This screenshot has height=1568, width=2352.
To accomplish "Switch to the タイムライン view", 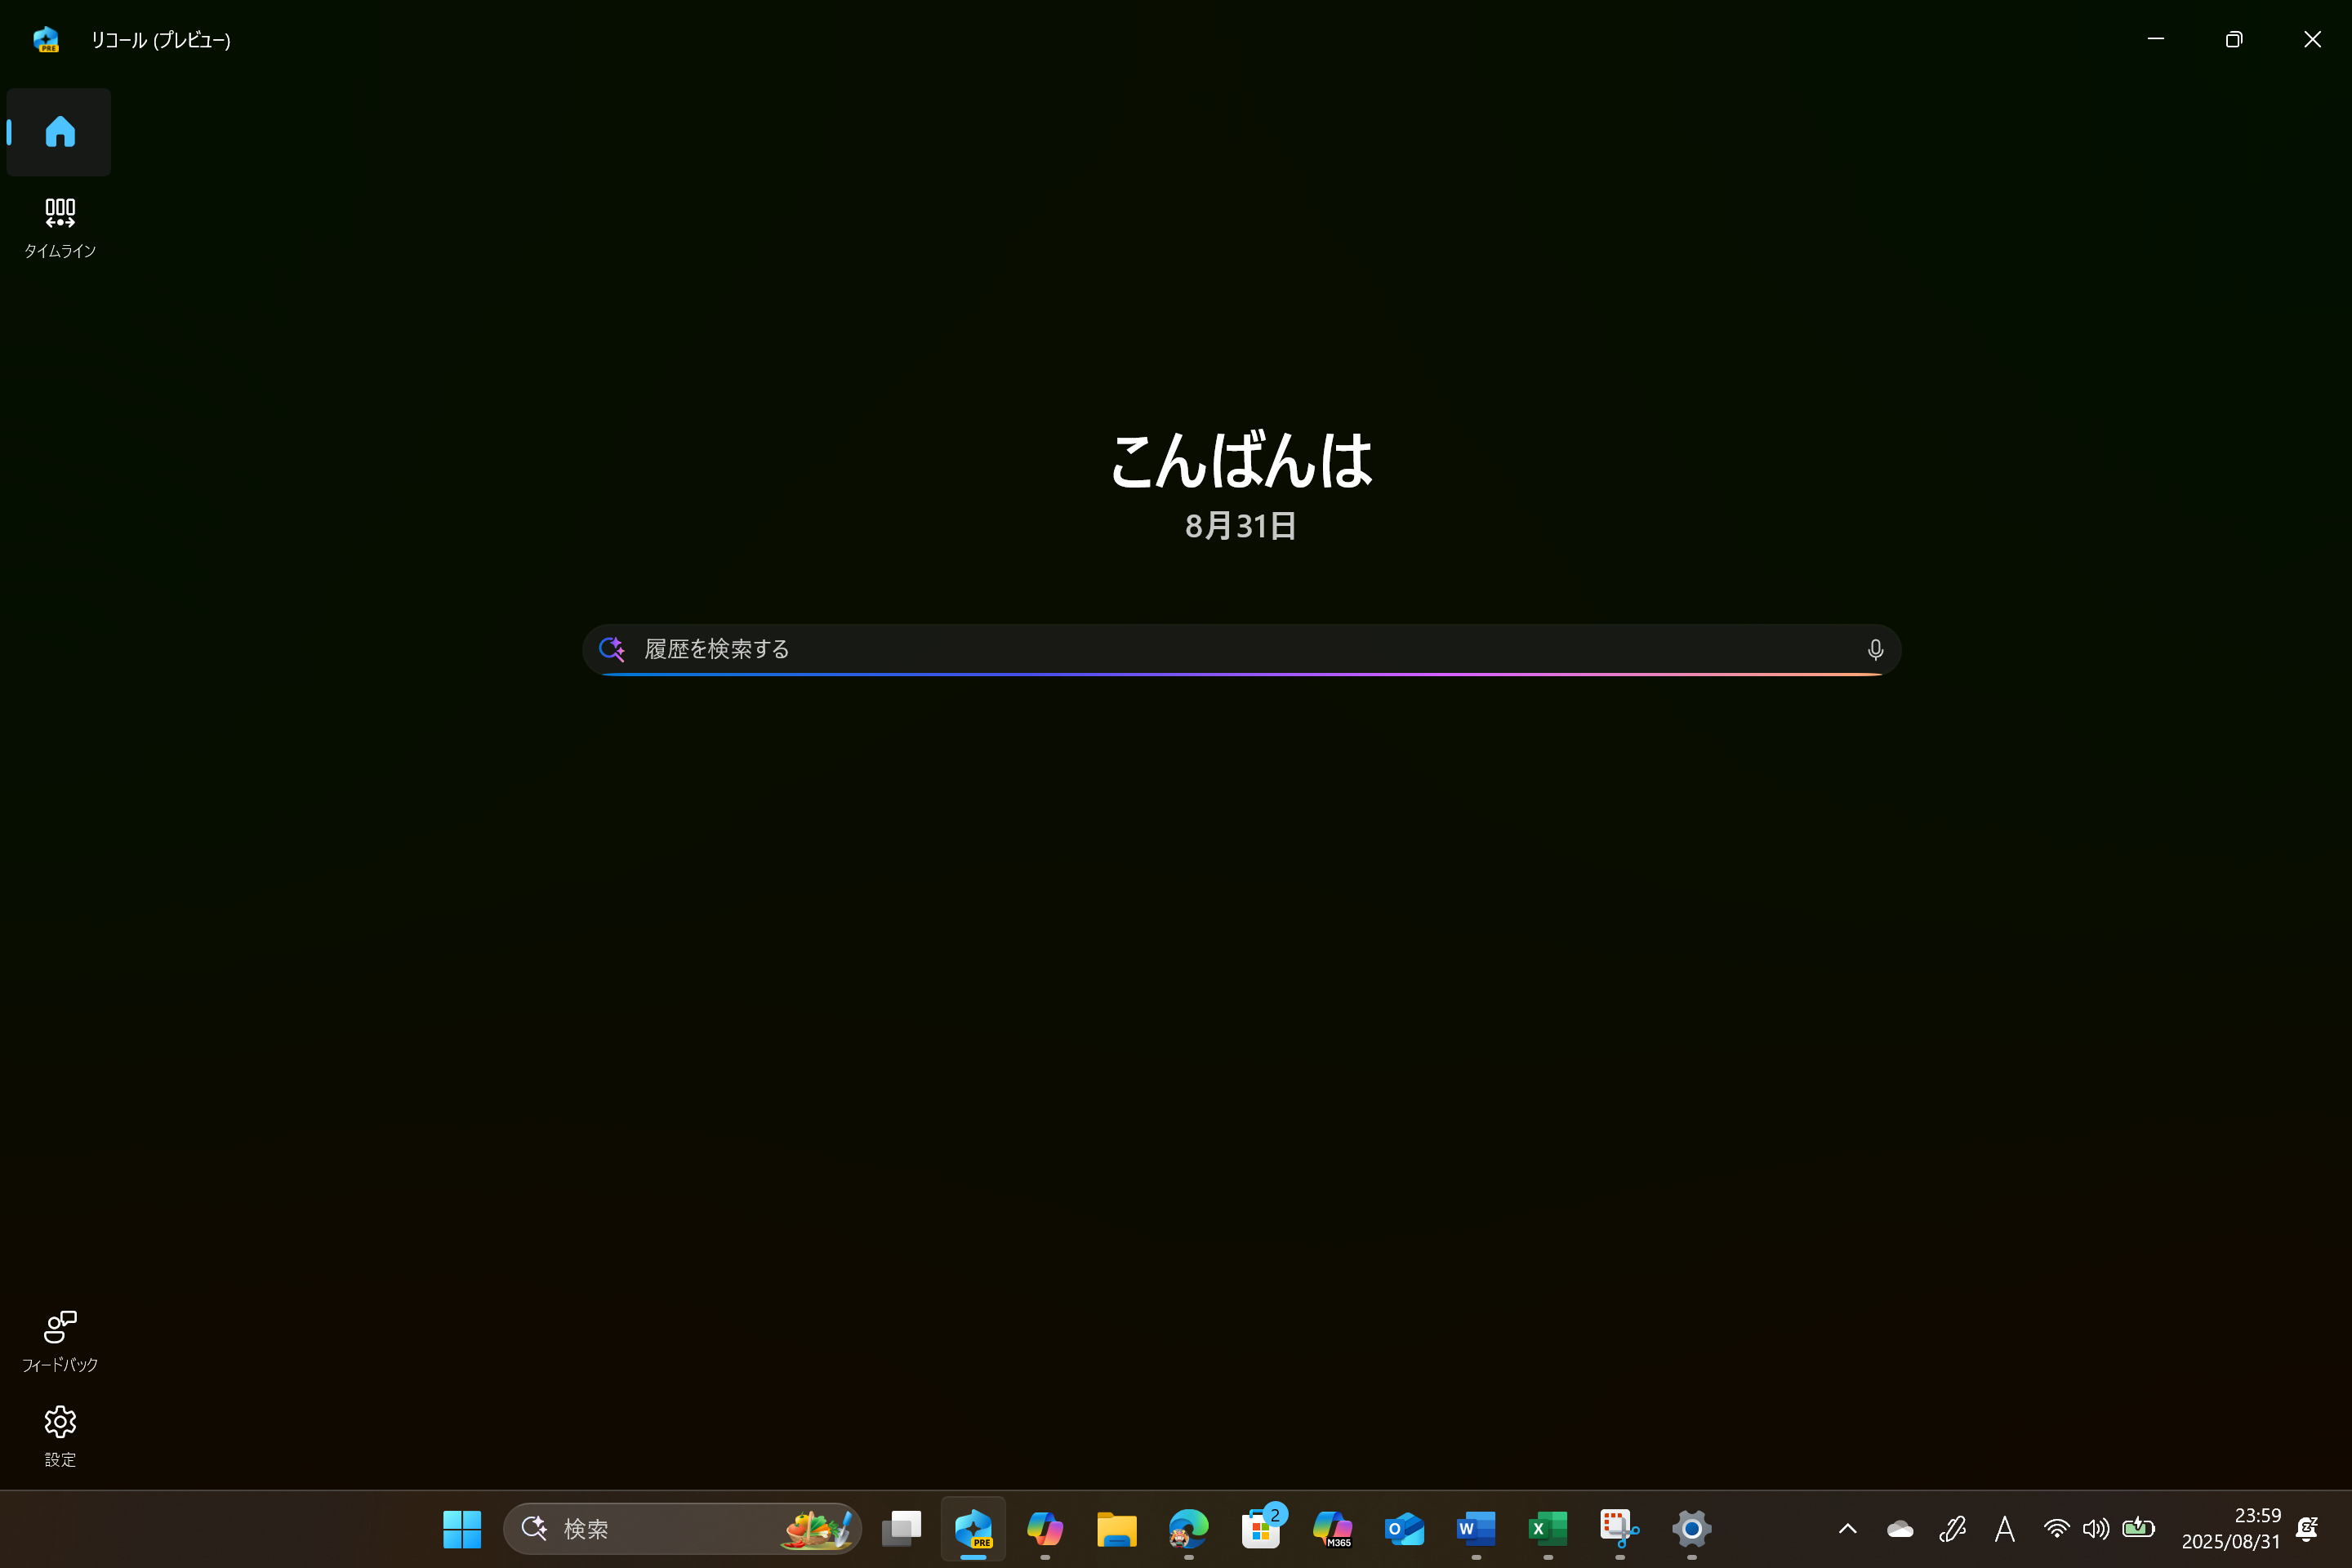I will (x=59, y=227).
